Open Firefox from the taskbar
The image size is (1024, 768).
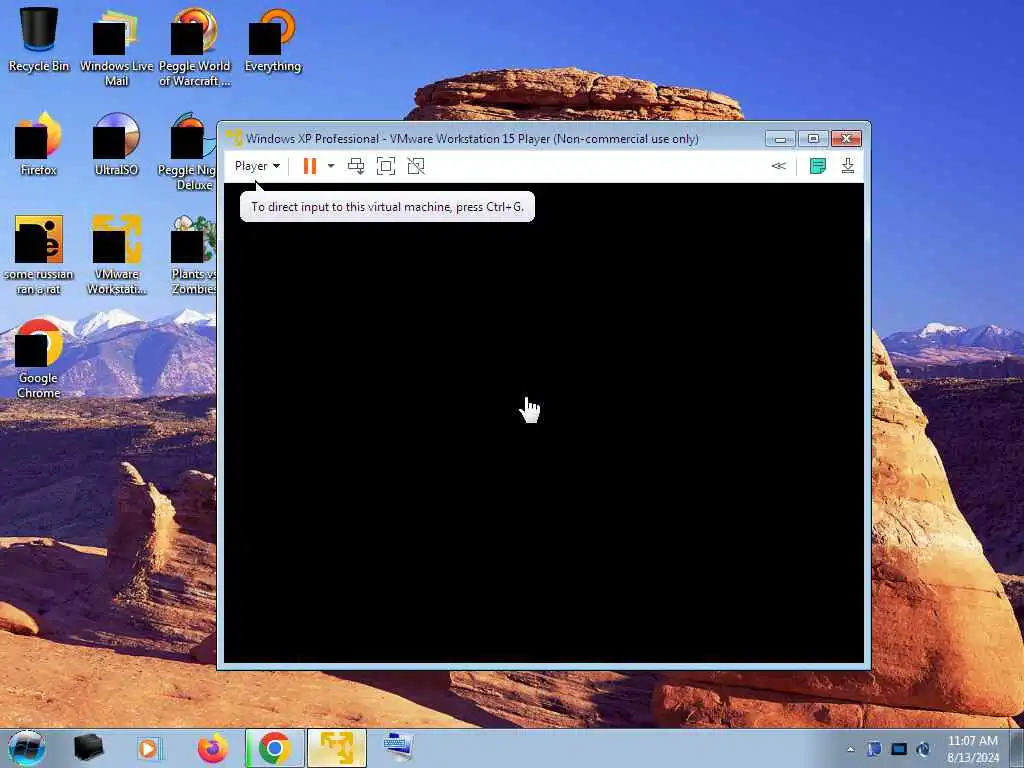pyautogui.click(x=212, y=748)
